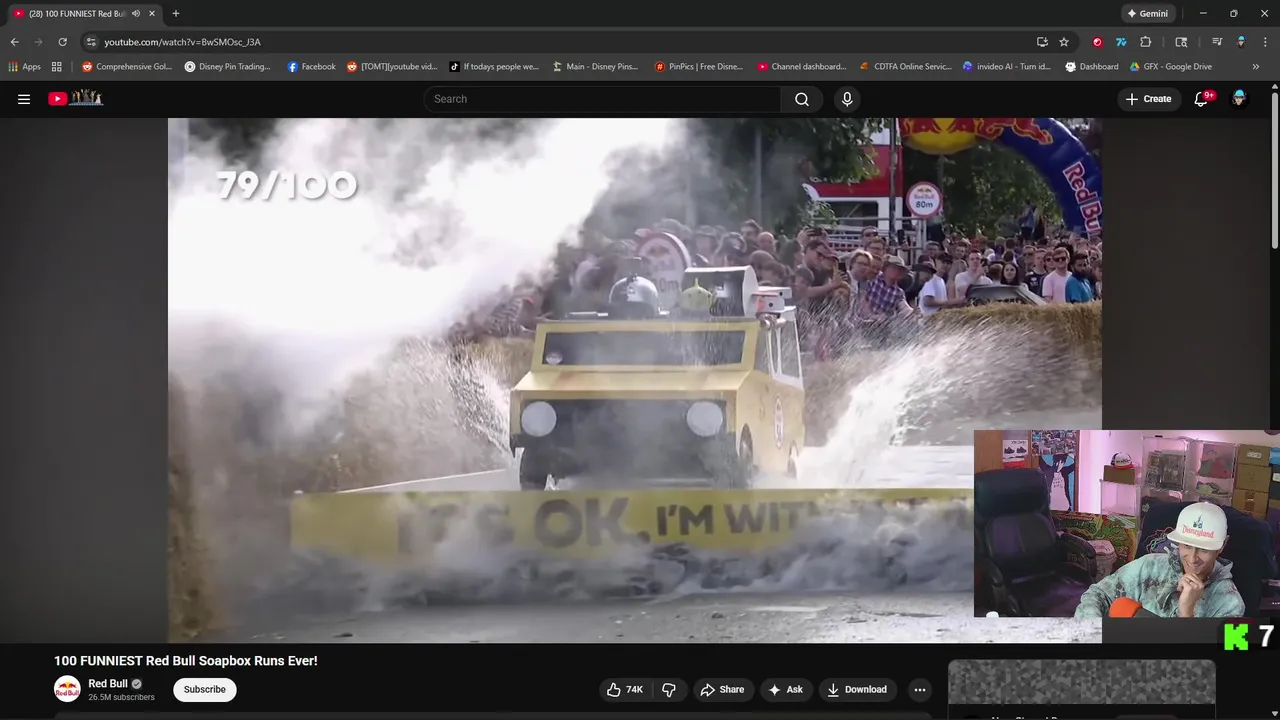Bookmark this page with star icon

coord(1064,42)
